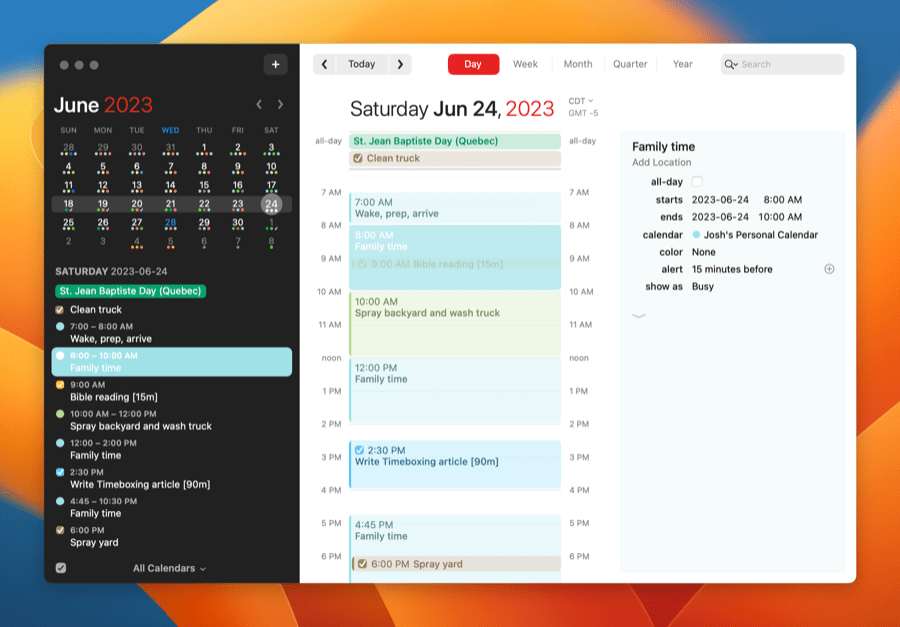Screen dimensions: 900x627
Task: Toggle Clean truck checkbox in all-day row
Action: [358, 158]
